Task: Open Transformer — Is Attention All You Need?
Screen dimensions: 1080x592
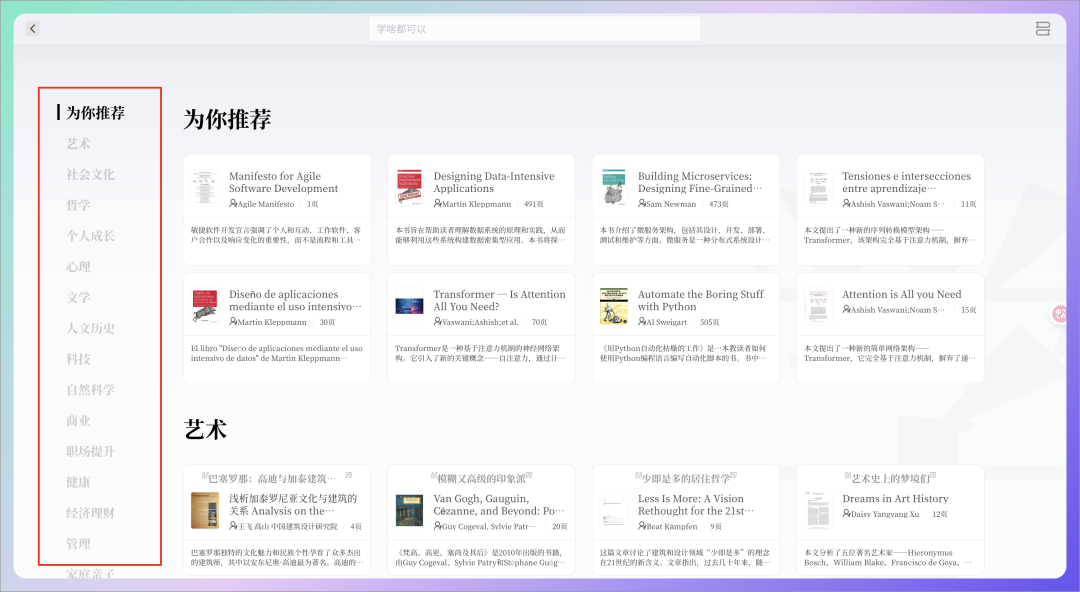Action: [481, 327]
